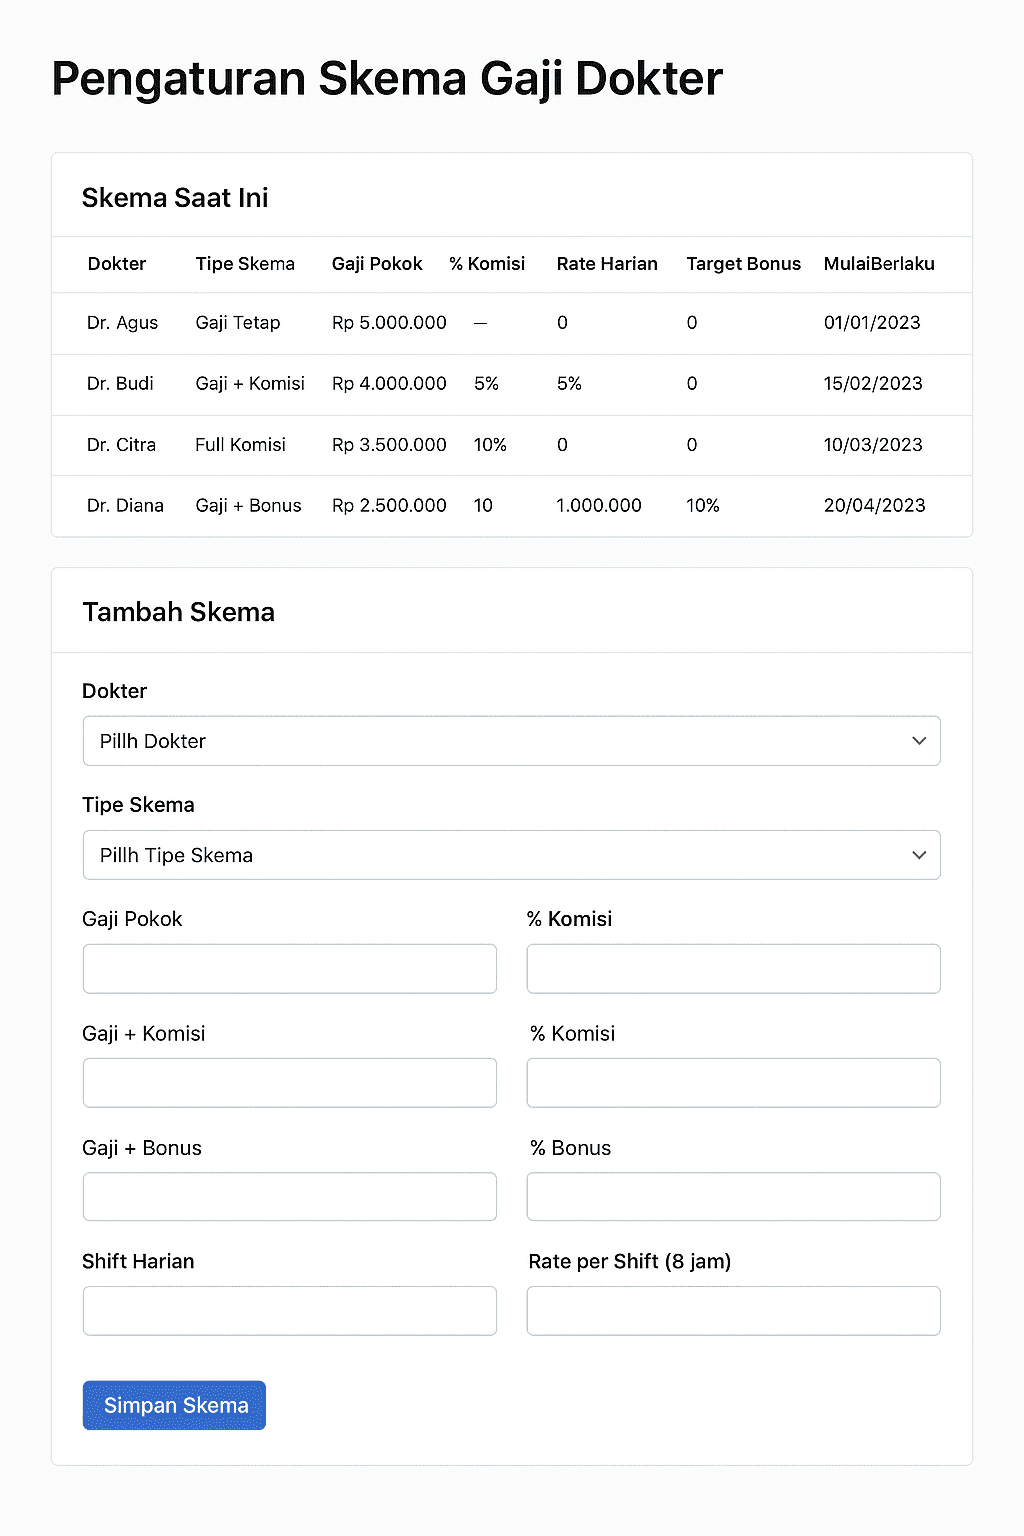Image resolution: width=1024 pixels, height=1536 pixels.
Task: Click the Target Bonus column header
Action: tap(743, 264)
